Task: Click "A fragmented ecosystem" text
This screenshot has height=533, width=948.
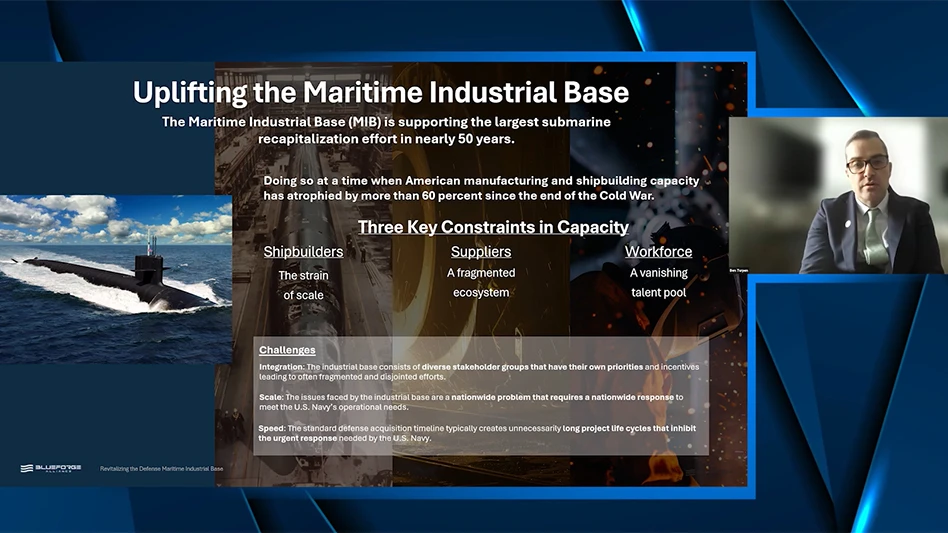Action: click(x=481, y=283)
